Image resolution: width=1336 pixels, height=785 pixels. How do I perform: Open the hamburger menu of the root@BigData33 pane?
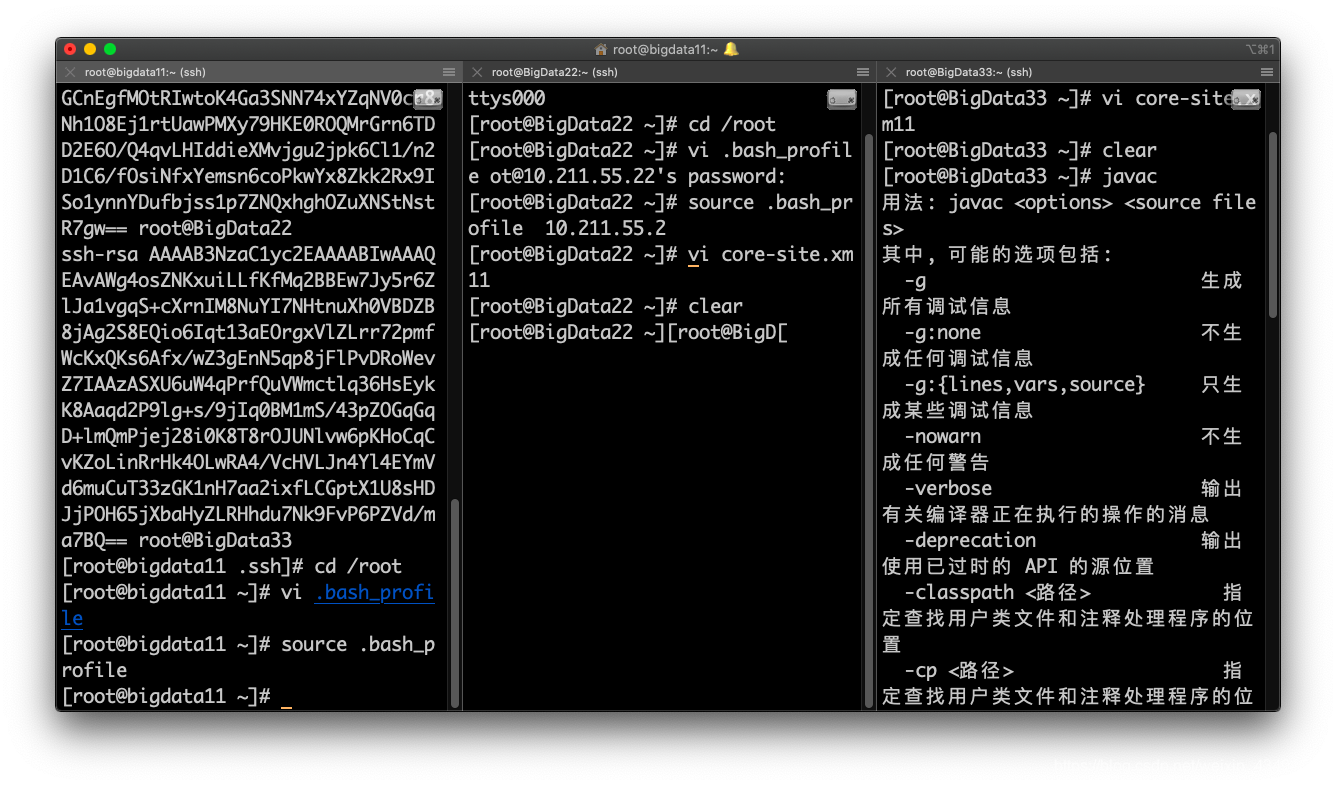click(x=1267, y=72)
